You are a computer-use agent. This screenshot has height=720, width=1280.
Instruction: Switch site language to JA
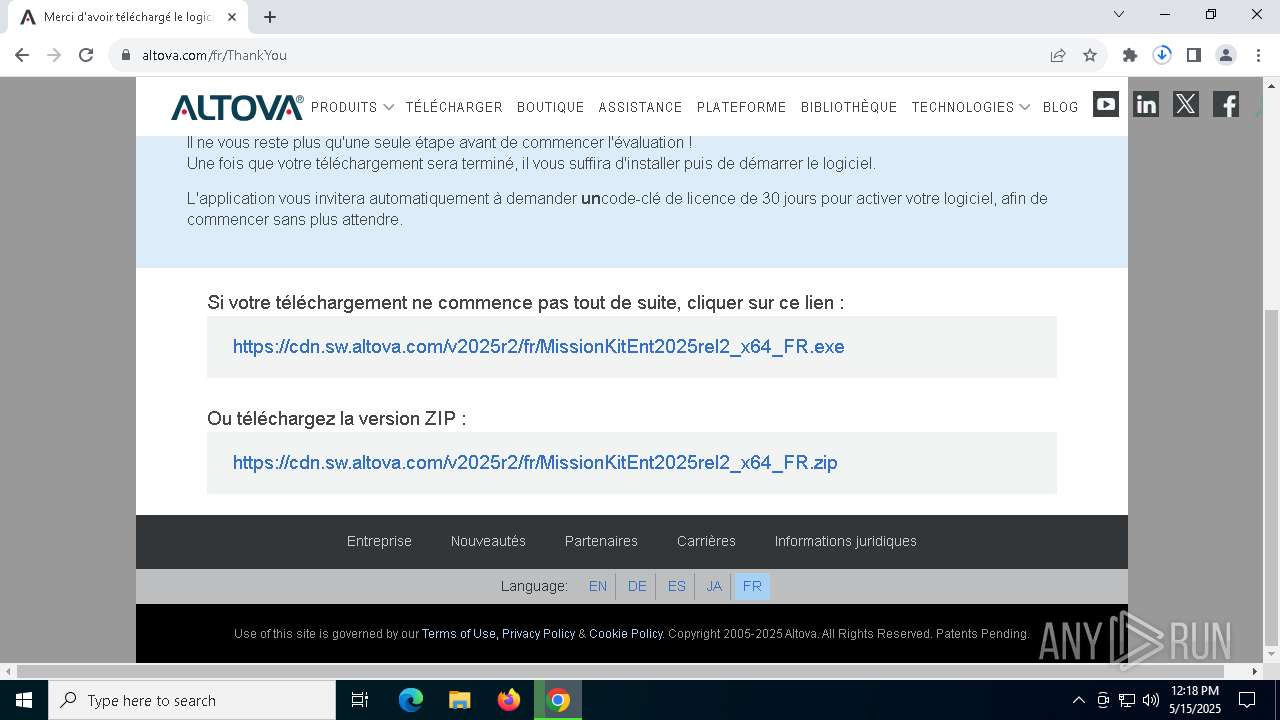(714, 586)
